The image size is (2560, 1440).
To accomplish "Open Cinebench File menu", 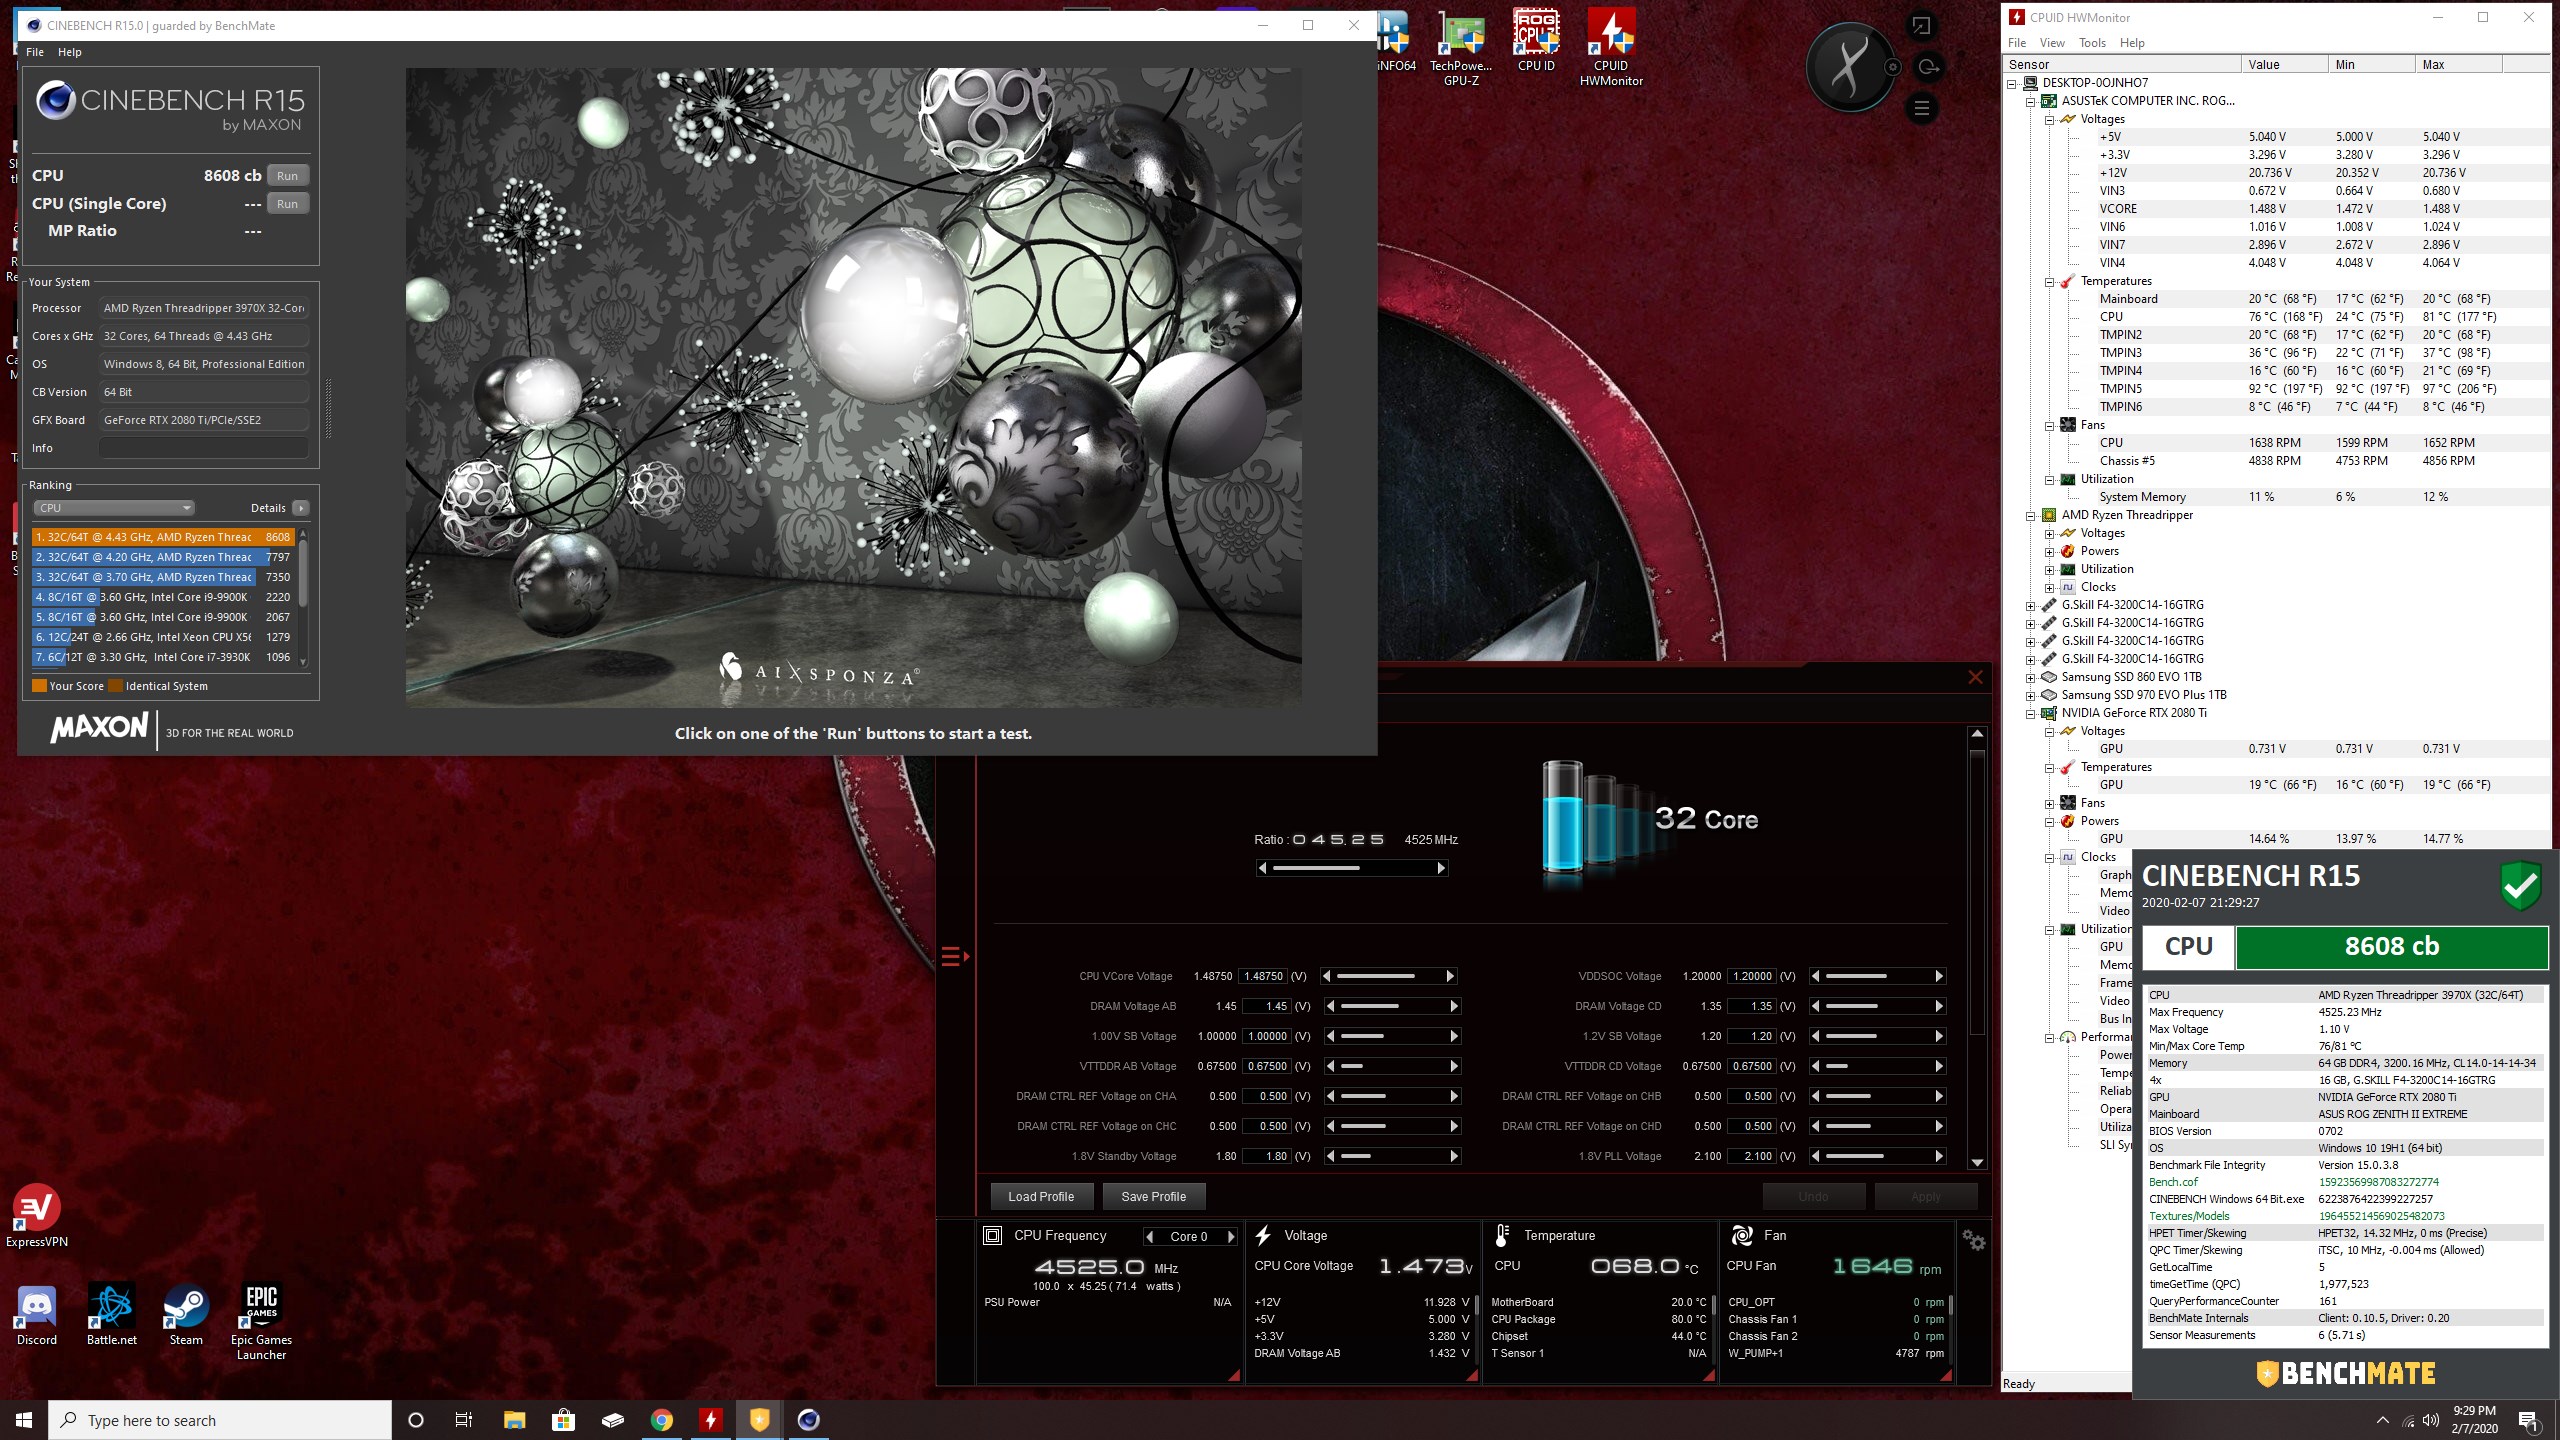I will point(35,52).
